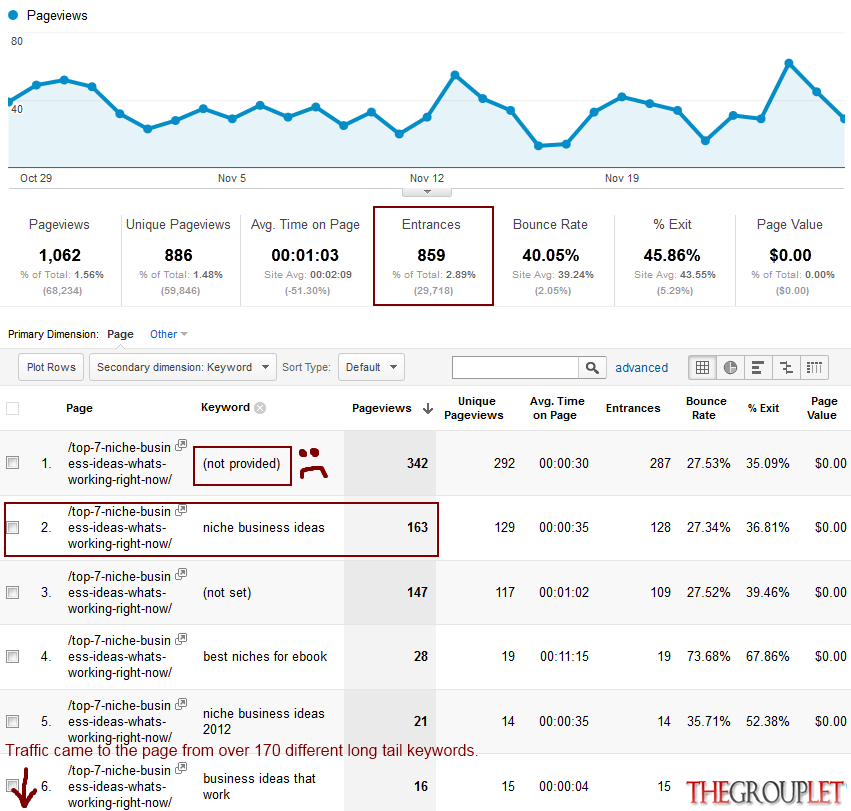Open the Sort Type Default dropdown

pyautogui.click(x=371, y=367)
